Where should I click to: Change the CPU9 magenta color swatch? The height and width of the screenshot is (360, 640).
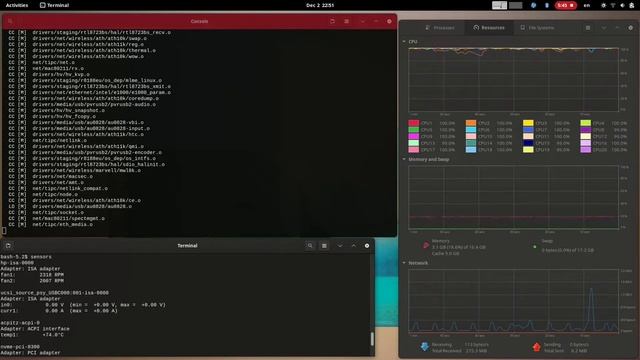(x=413, y=136)
